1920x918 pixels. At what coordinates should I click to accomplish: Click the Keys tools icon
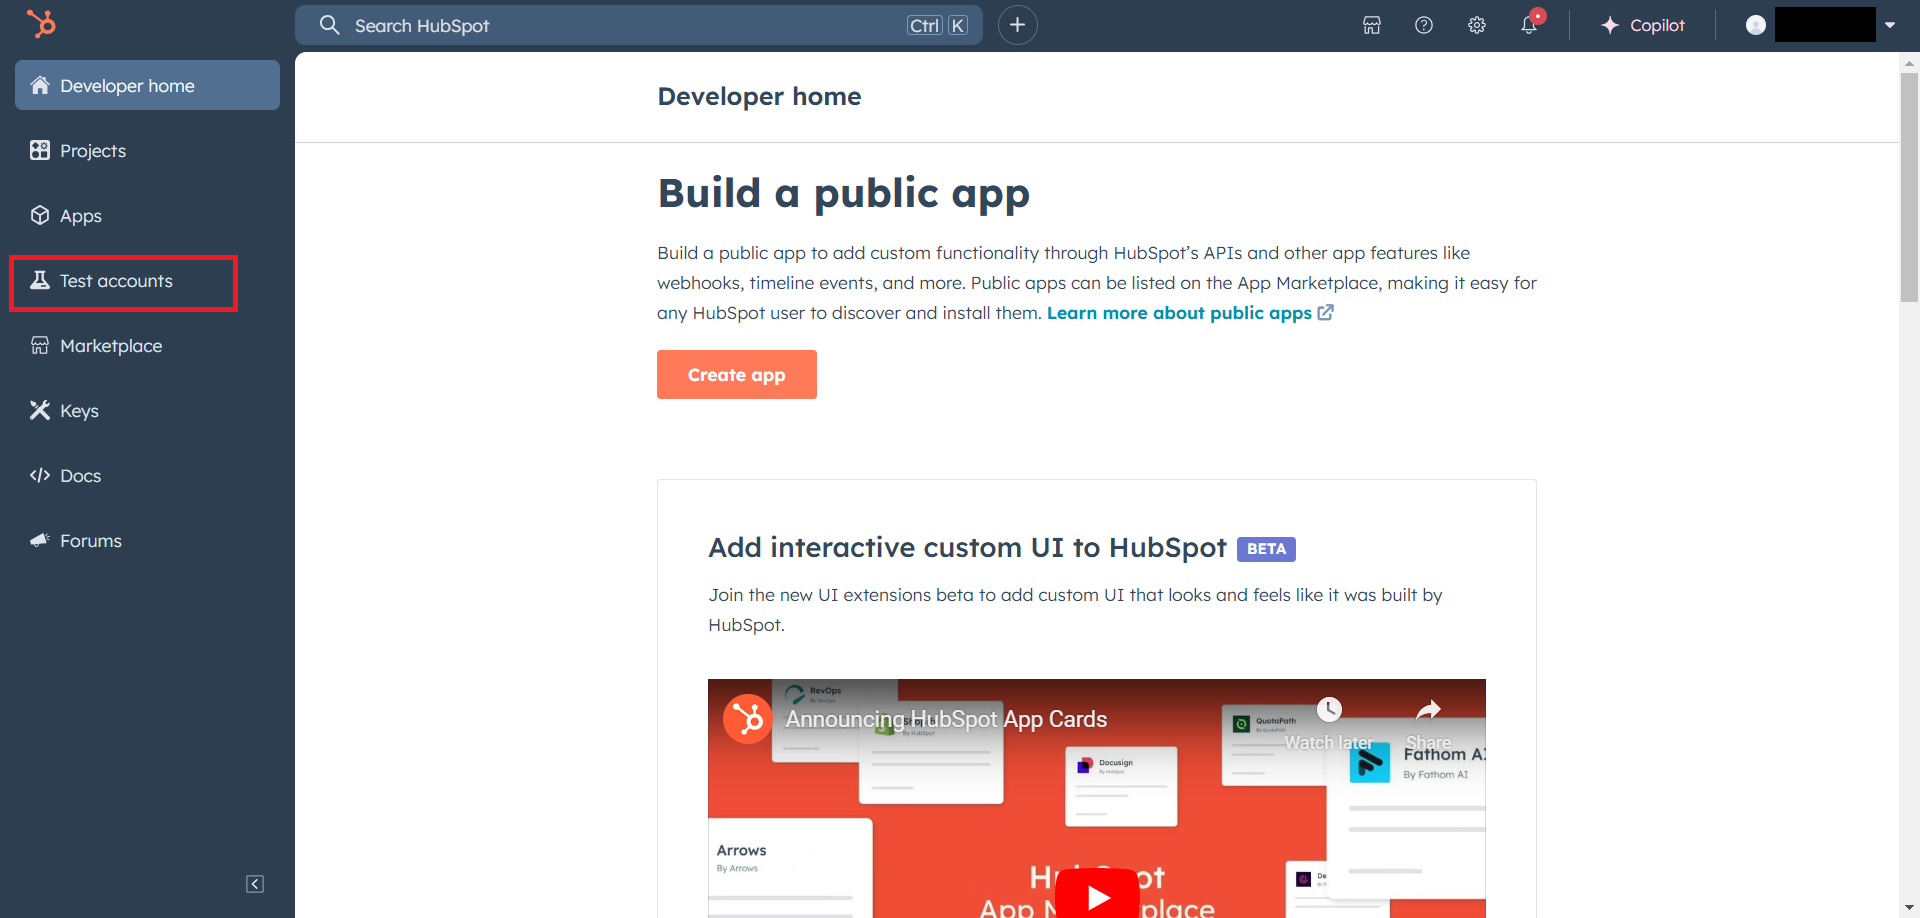[40, 410]
